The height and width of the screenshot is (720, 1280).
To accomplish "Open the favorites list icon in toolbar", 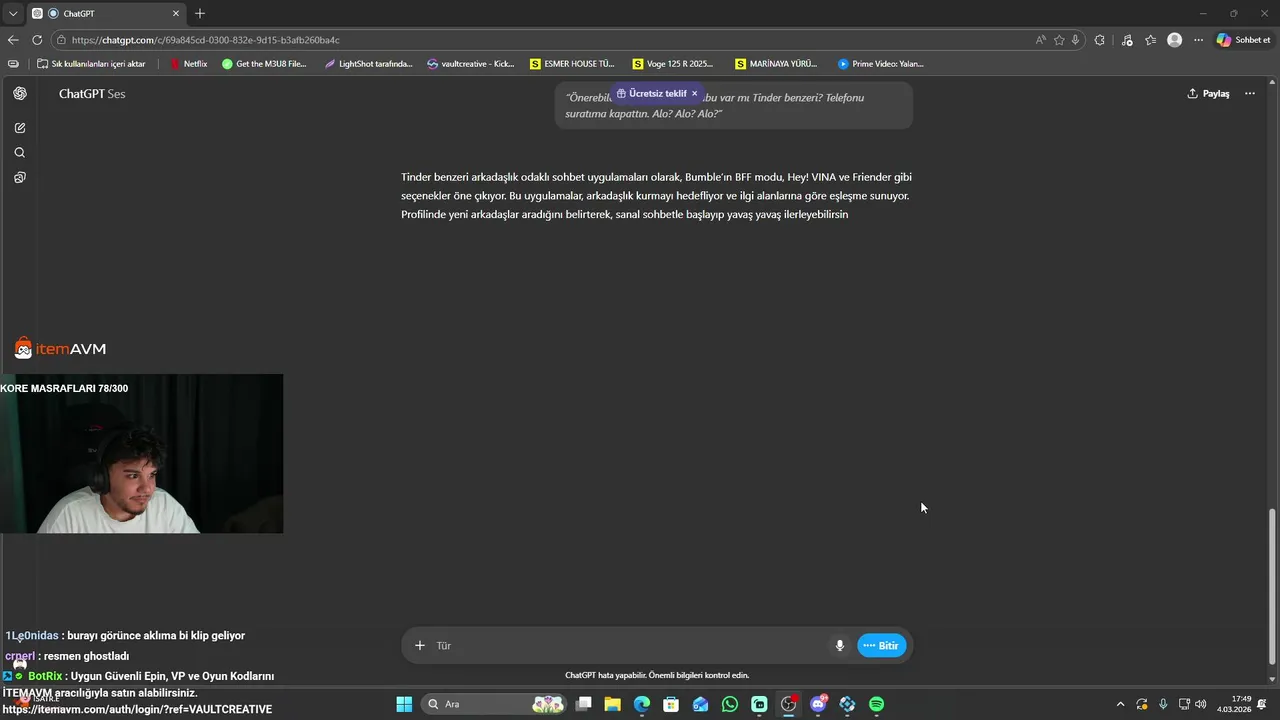I will [x=1150, y=40].
